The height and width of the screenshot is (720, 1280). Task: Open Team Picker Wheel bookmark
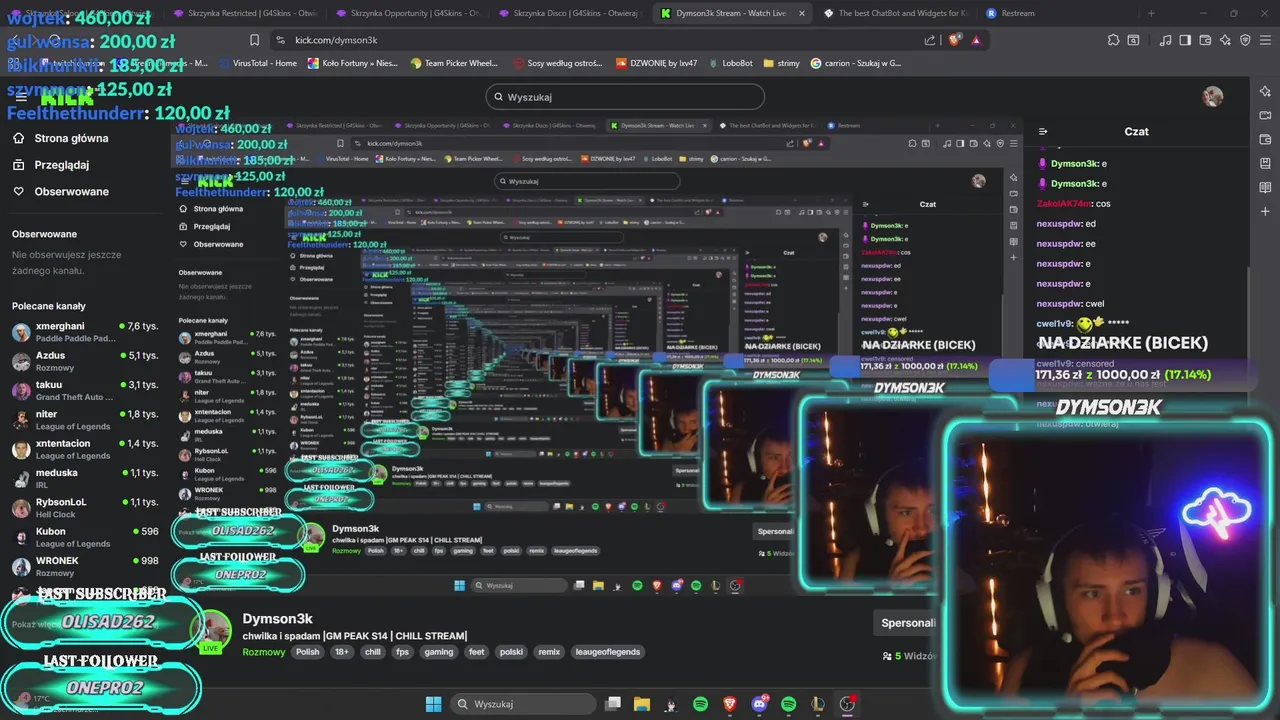click(x=453, y=63)
